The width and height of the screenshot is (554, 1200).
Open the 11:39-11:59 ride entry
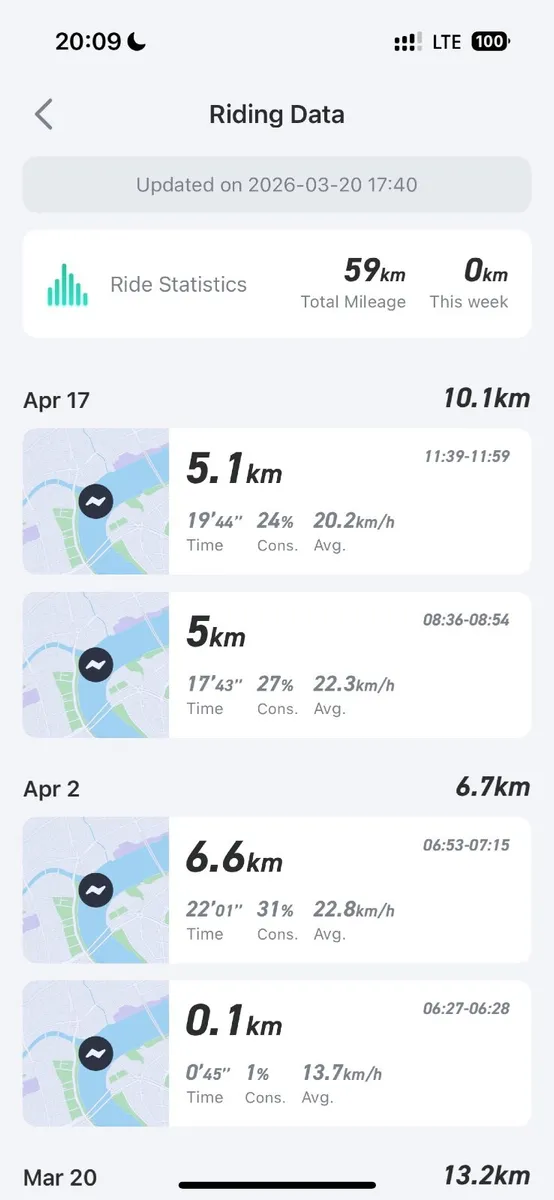(277, 501)
